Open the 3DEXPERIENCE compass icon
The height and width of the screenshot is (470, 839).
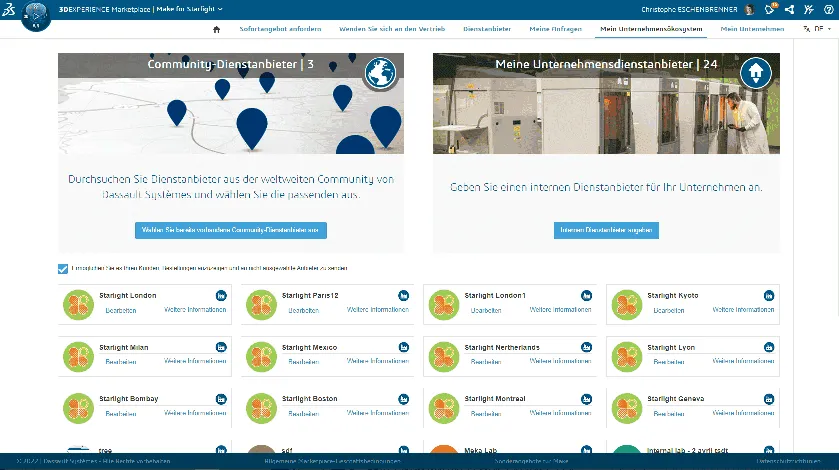36,16
